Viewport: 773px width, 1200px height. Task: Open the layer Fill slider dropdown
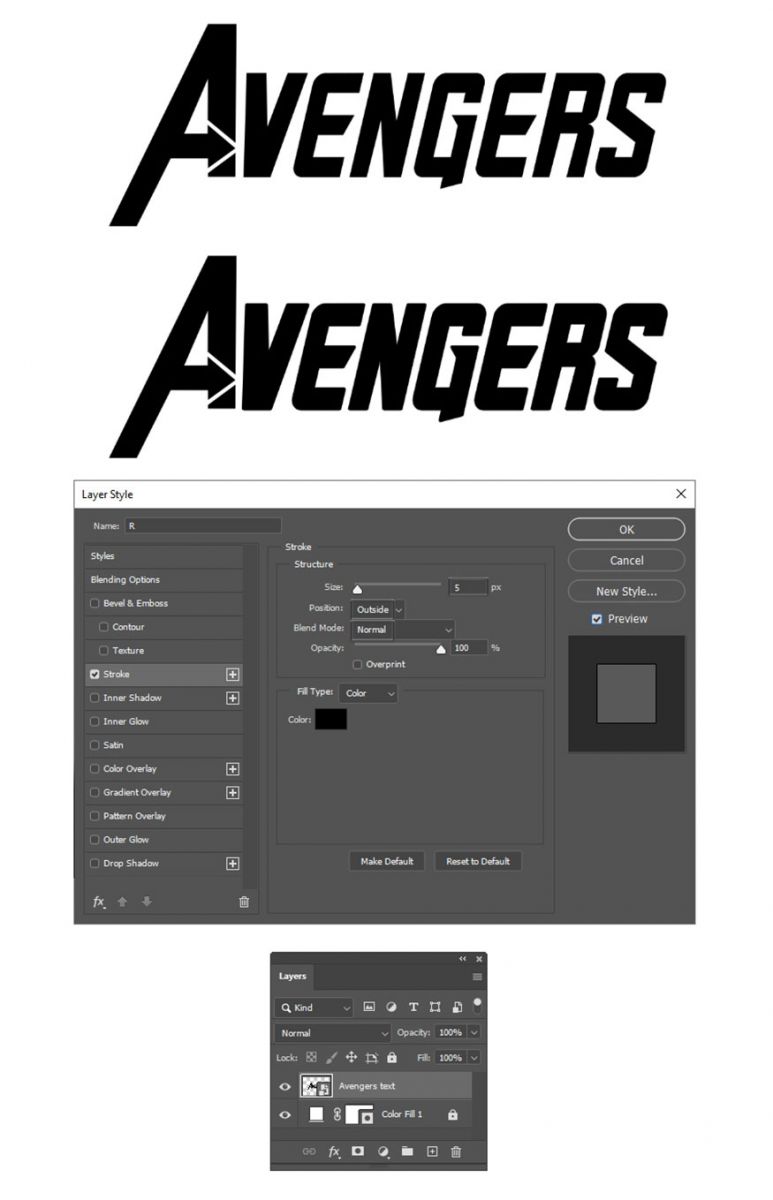pos(474,1057)
